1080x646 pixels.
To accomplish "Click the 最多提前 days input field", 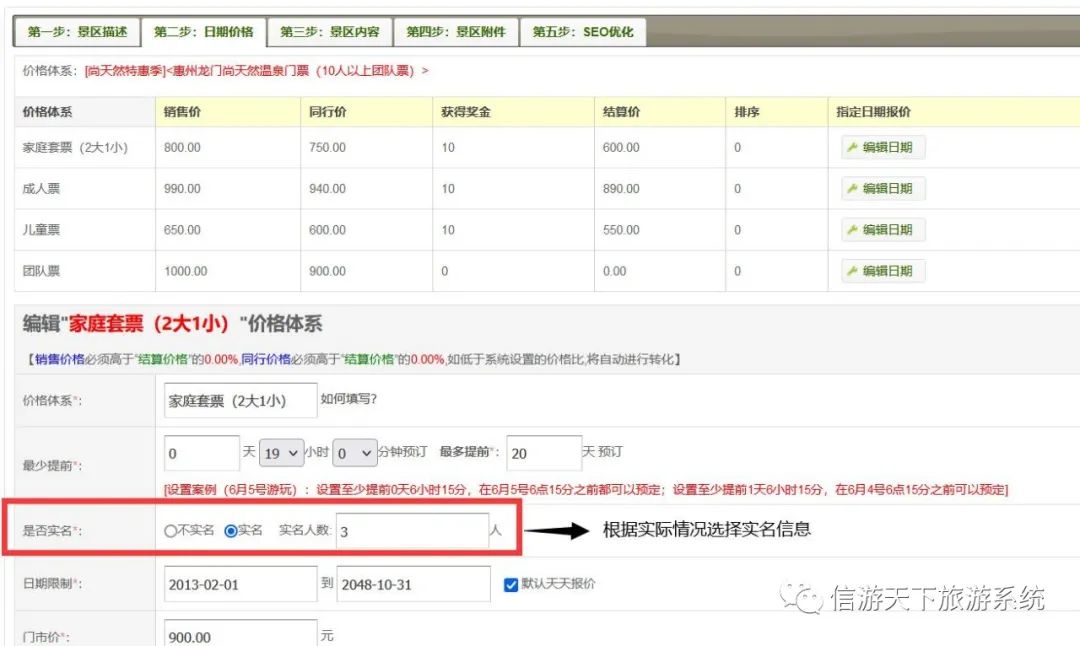I will click(x=543, y=453).
